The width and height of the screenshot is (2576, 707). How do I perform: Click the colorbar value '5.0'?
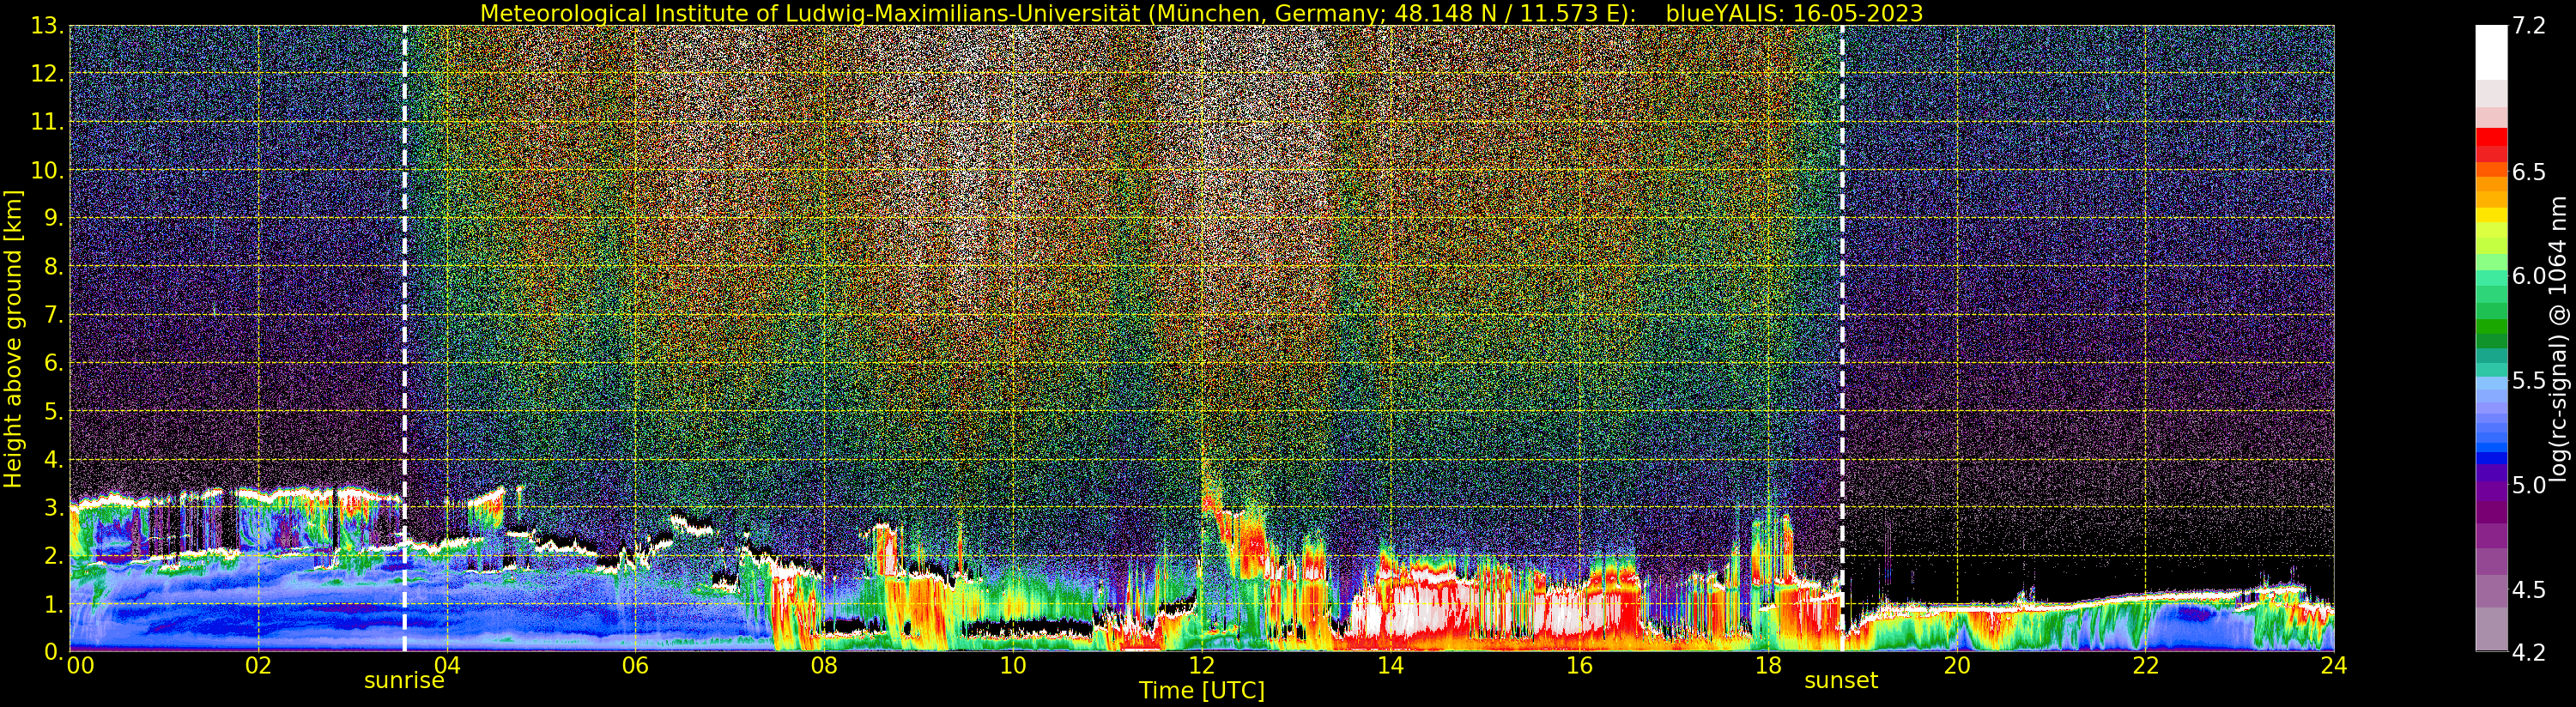[2529, 485]
